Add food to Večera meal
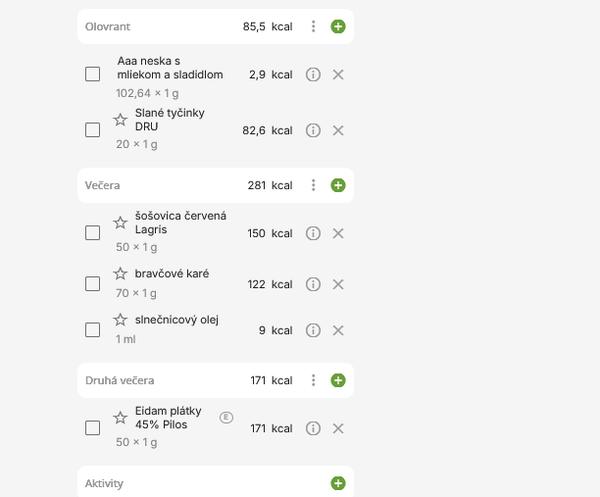This screenshot has width=600, height=497. point(338,185)
